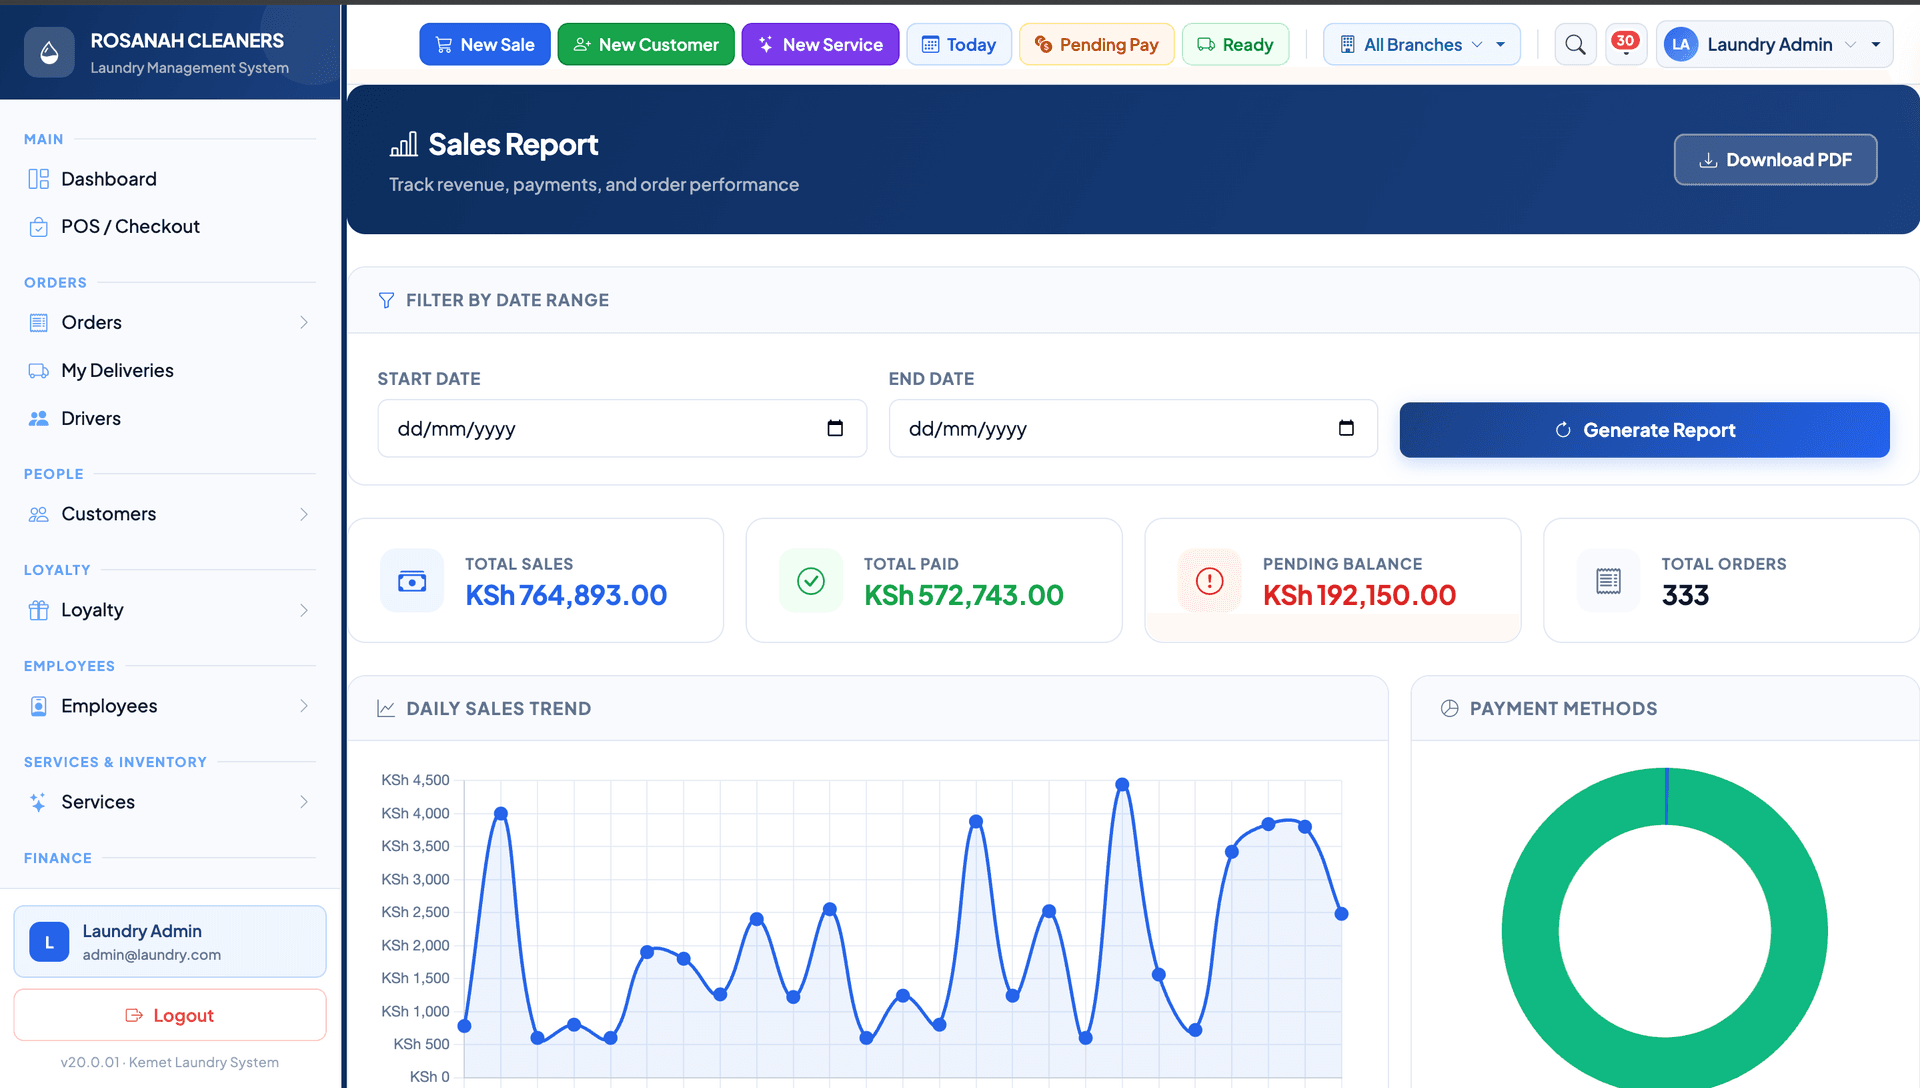
Task: Click the Pending Pay button
Action: [1097, 45]
